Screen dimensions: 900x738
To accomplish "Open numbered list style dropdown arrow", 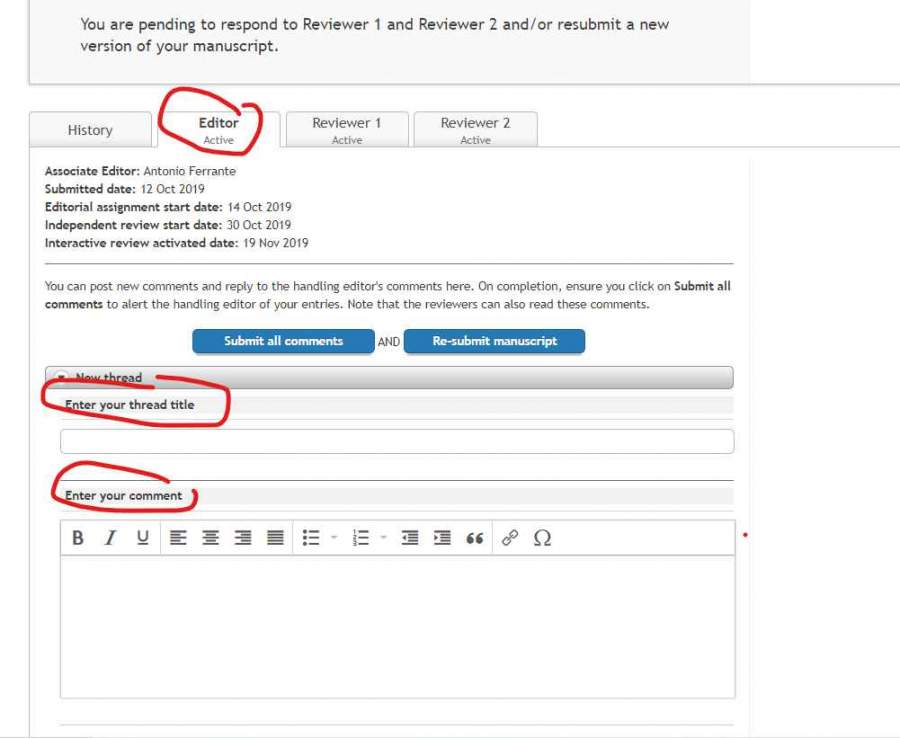I will click(x=383, y=538).
